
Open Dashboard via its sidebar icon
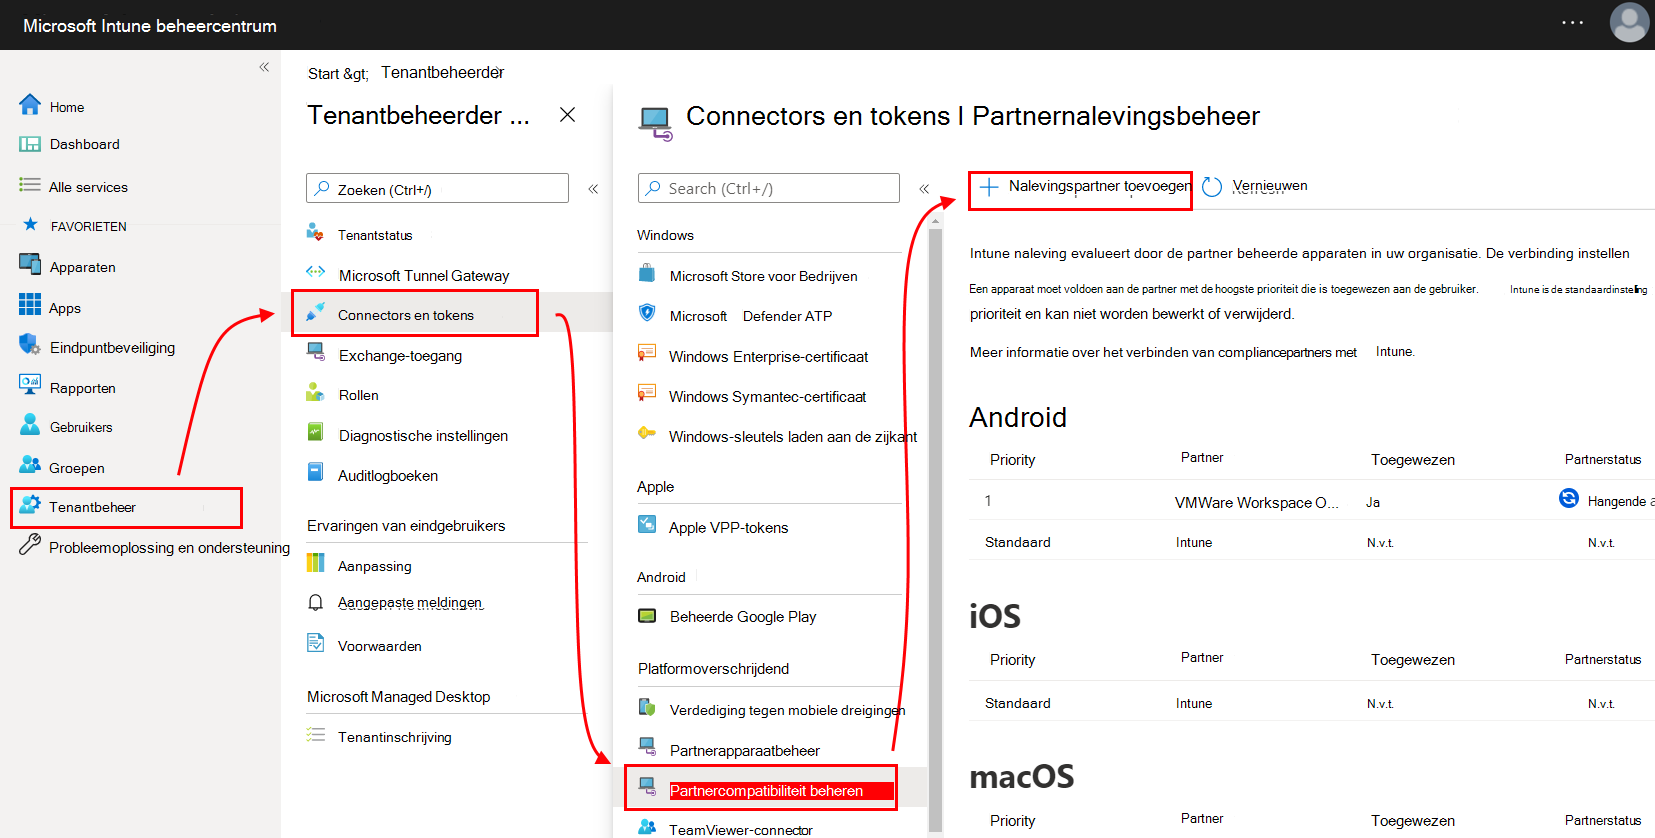(30, 144)
